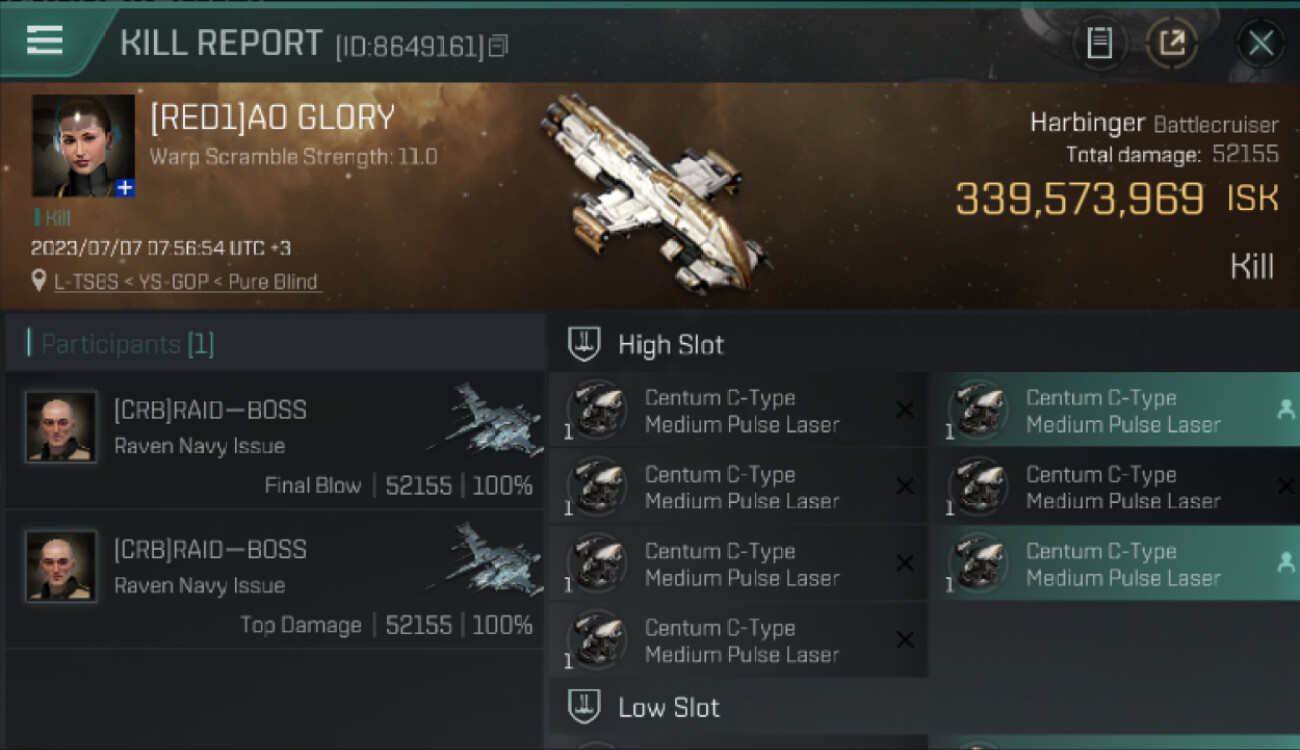Click the AO GLORY pilot name

pyautogui.click(x=272, y=118)
